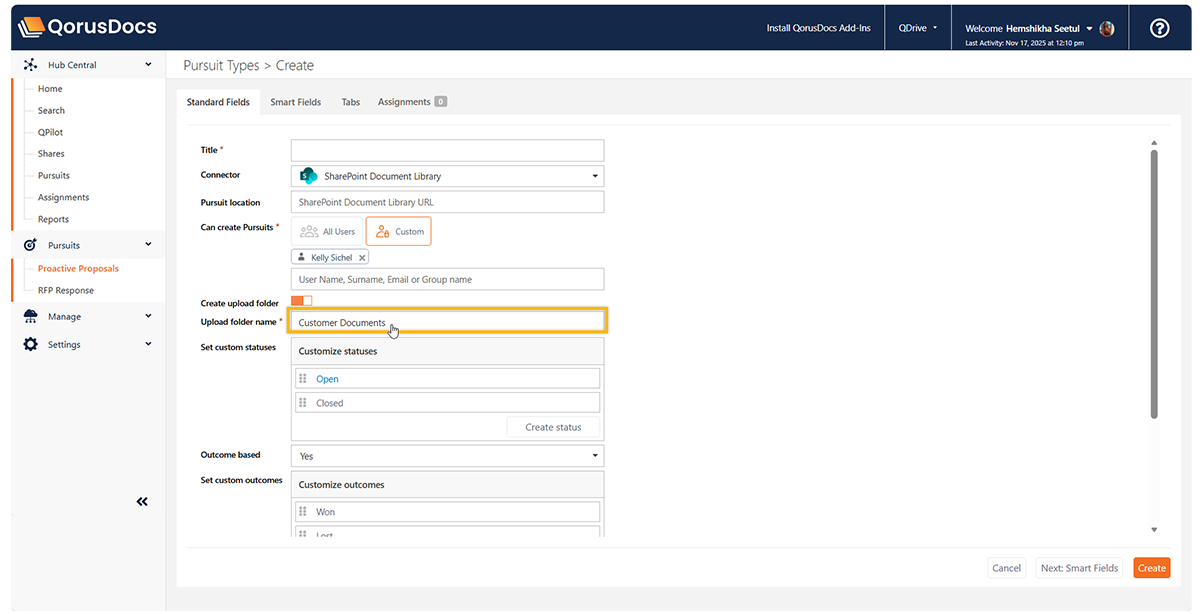Image resolution: width=1203 pixels, height=614 pixels.
Task: Click the orange Create button
Action: (1151, 568)
